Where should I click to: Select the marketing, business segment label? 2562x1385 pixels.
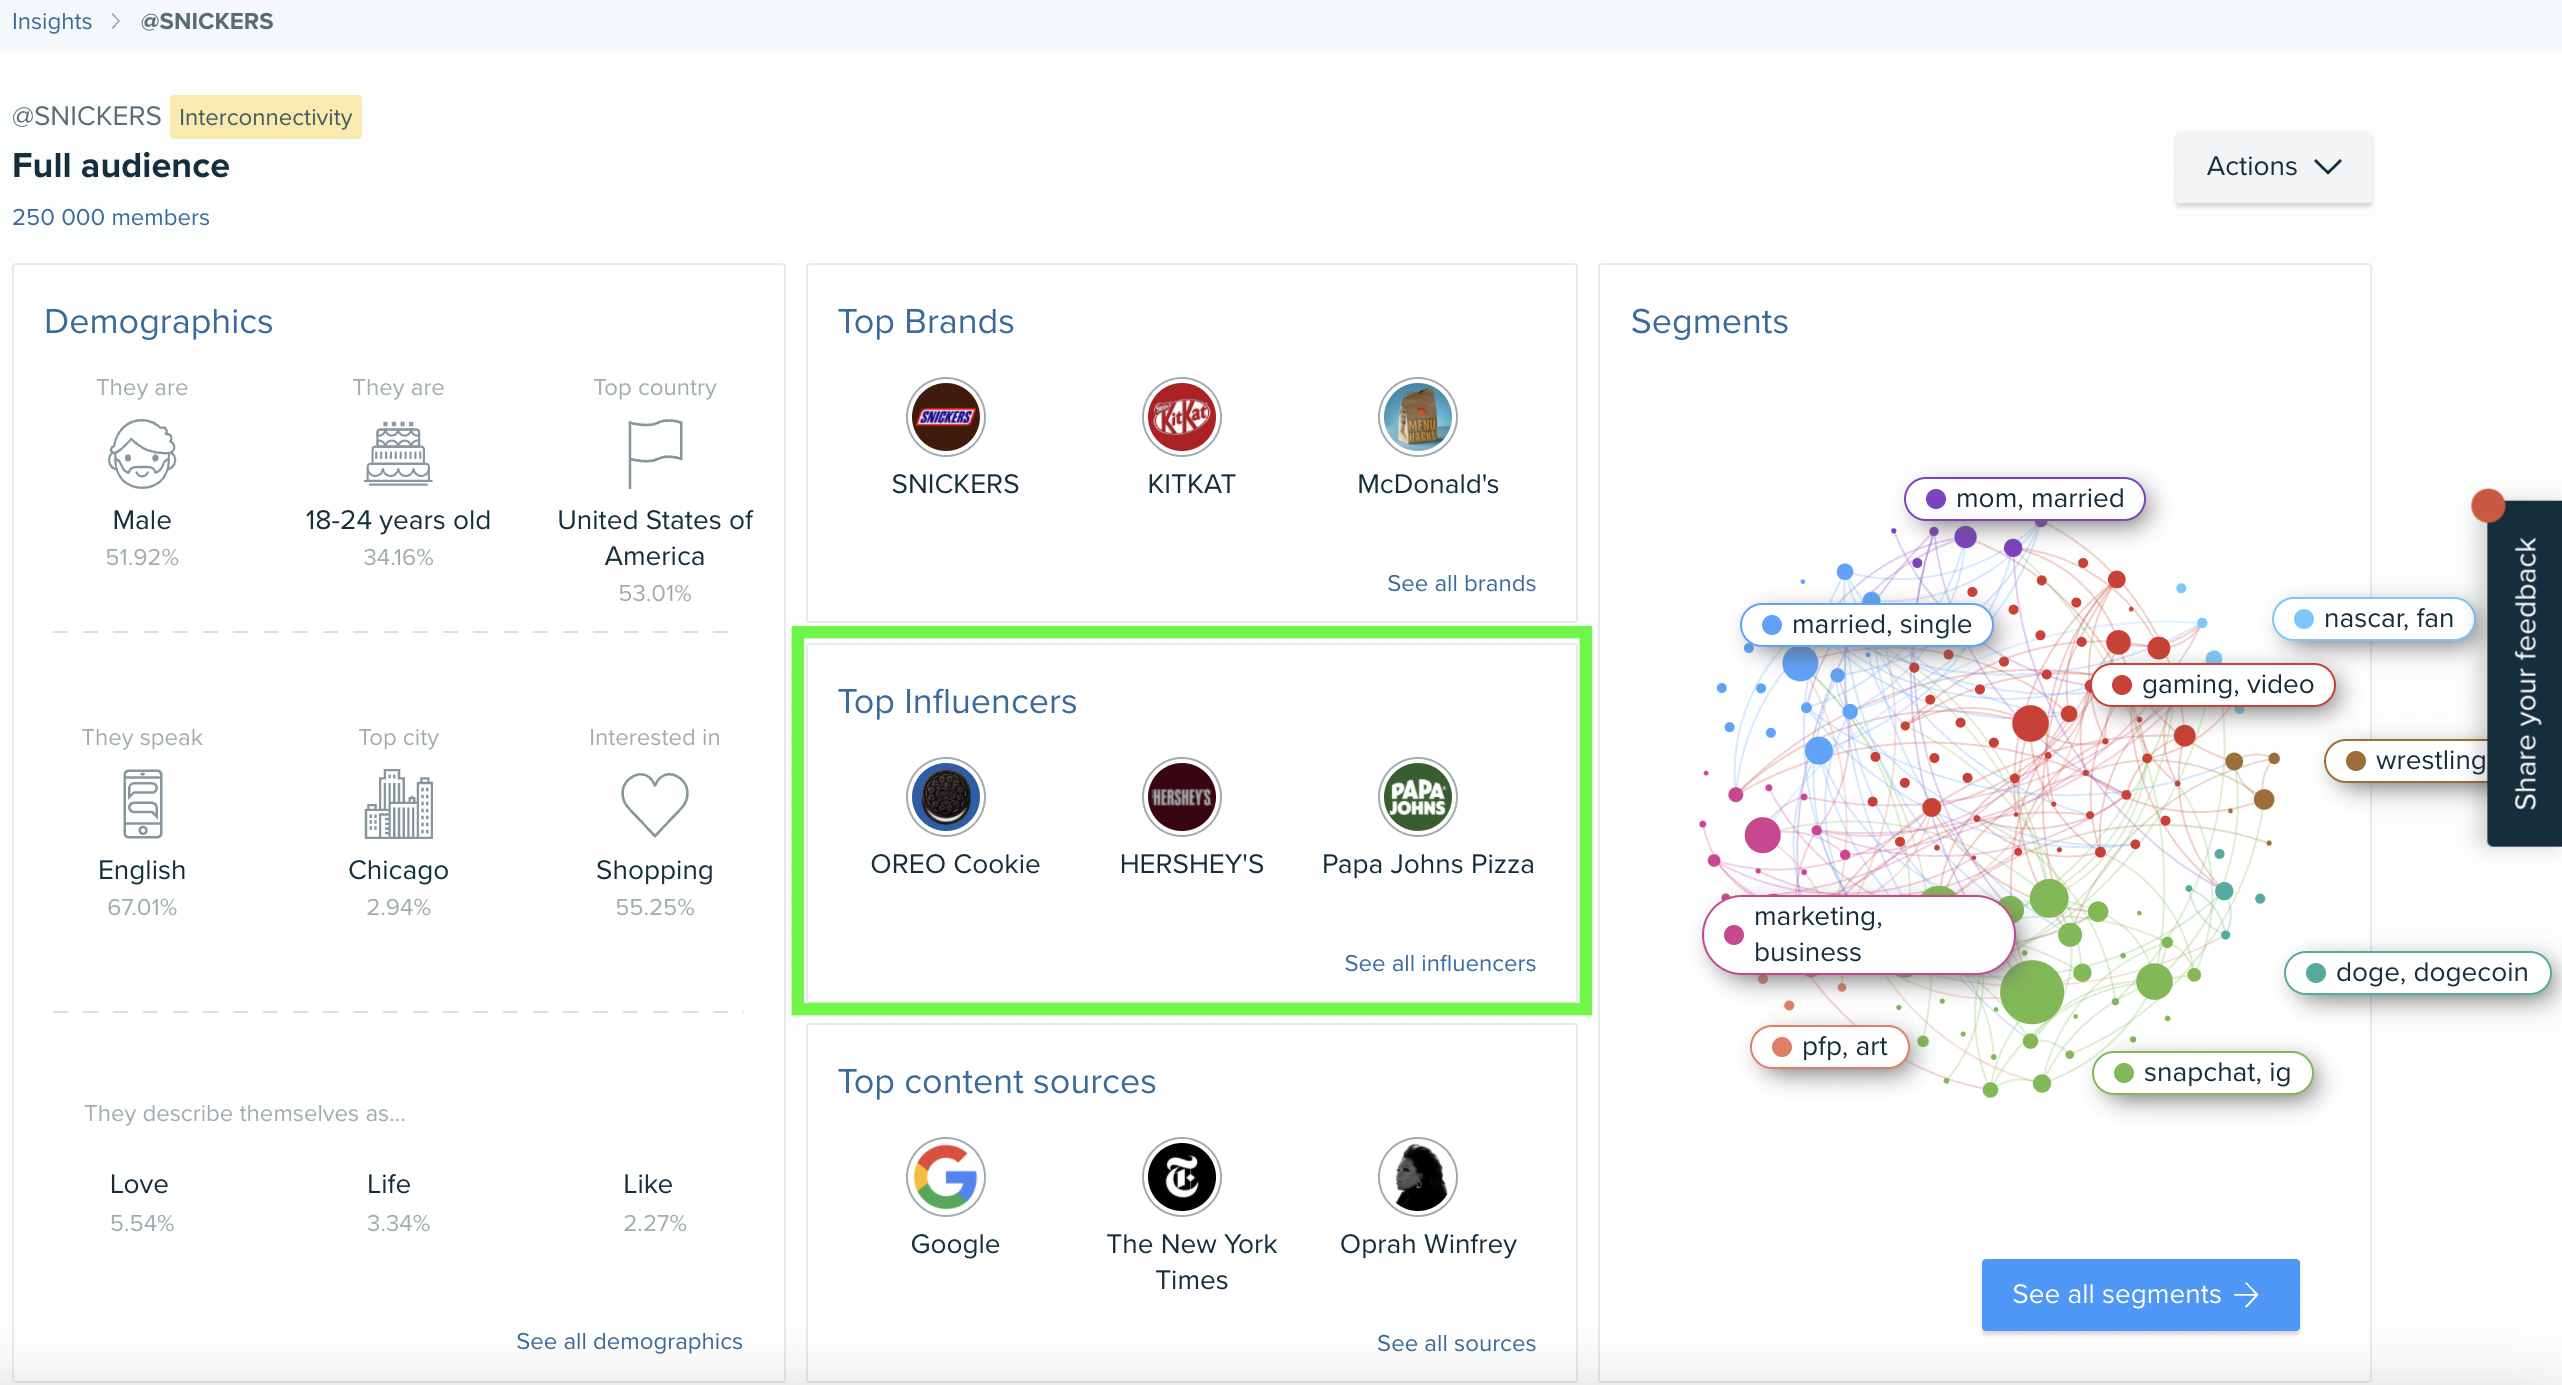tap(1858, 934)
